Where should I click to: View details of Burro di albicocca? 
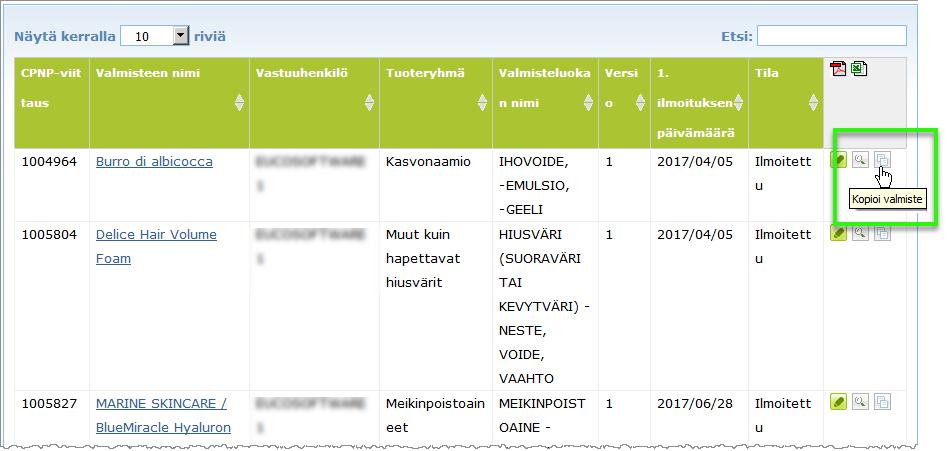tap(861, 160)
